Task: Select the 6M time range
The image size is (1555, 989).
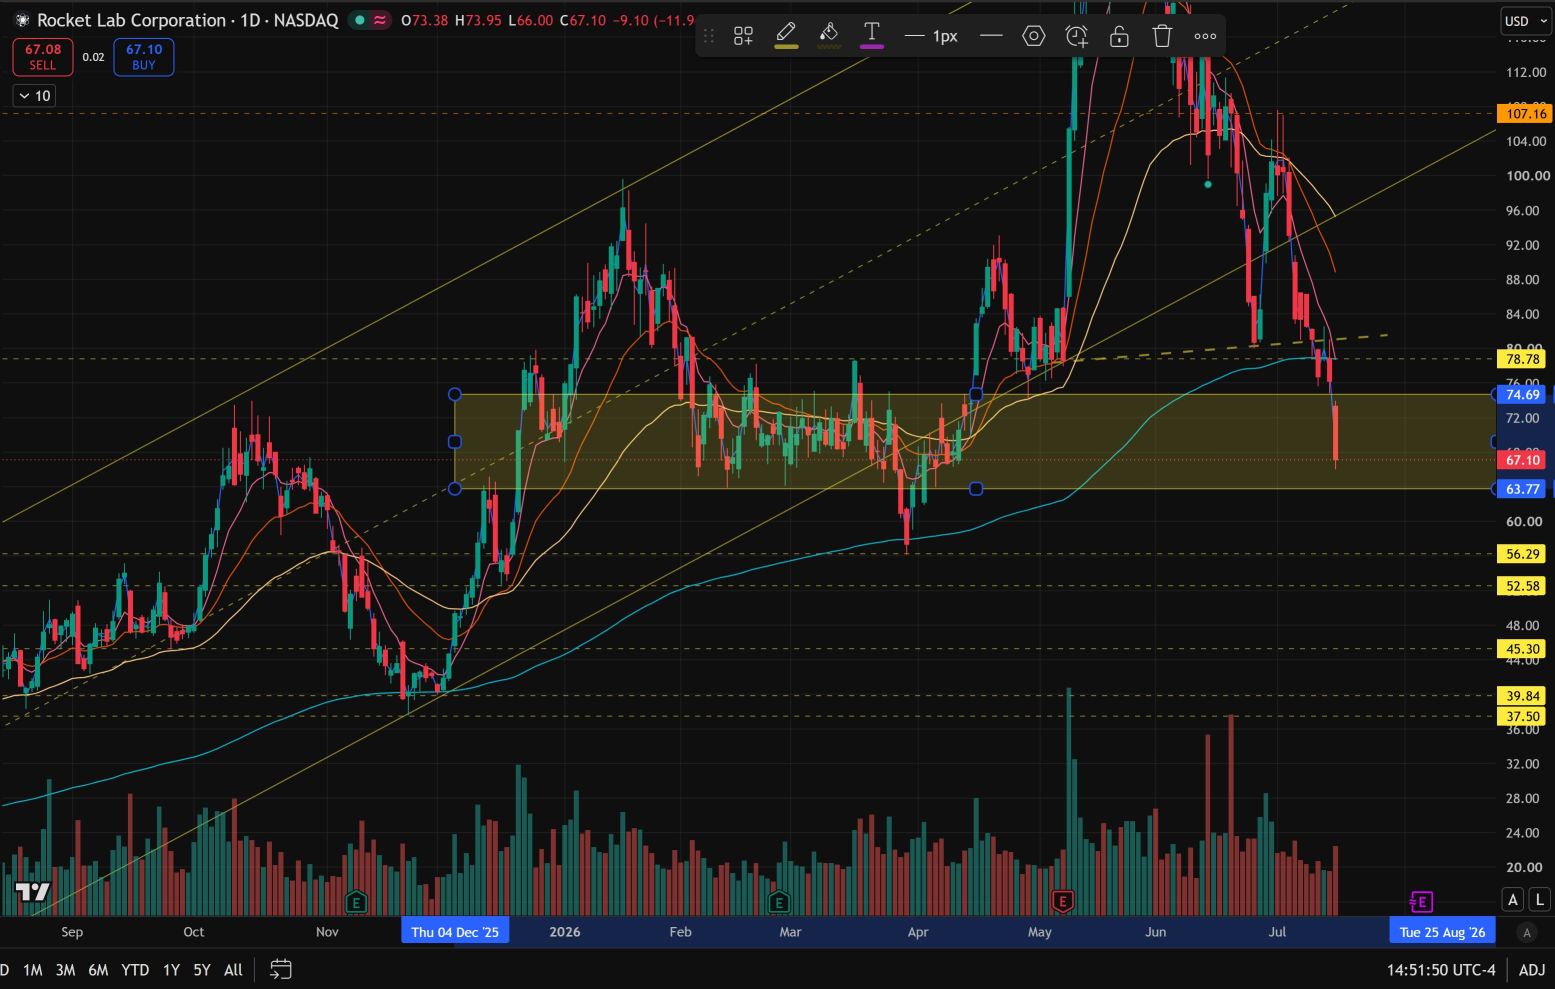Action: [98, 970]
